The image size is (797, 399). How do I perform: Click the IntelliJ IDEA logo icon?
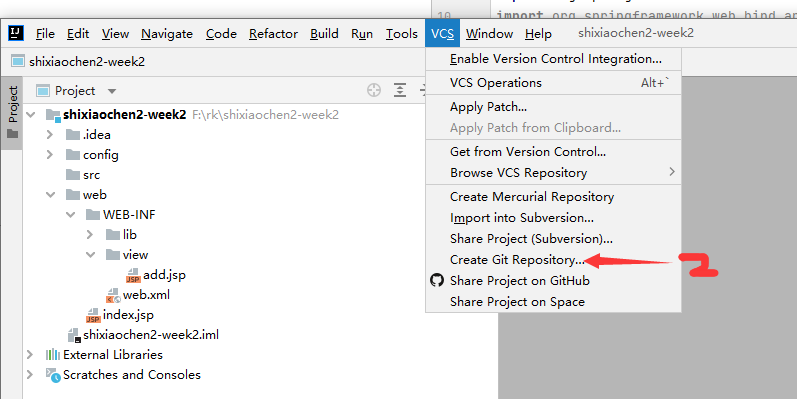pos(16,34)
